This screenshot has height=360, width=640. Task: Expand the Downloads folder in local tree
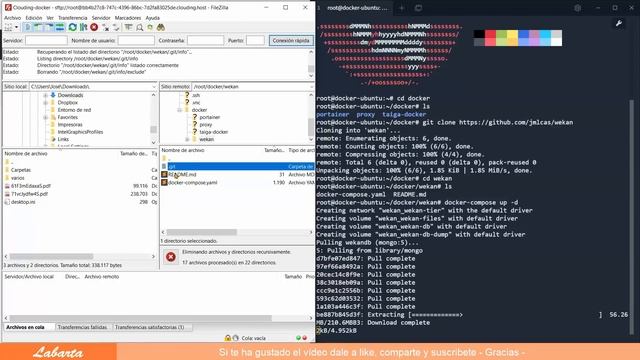point(46,95)
